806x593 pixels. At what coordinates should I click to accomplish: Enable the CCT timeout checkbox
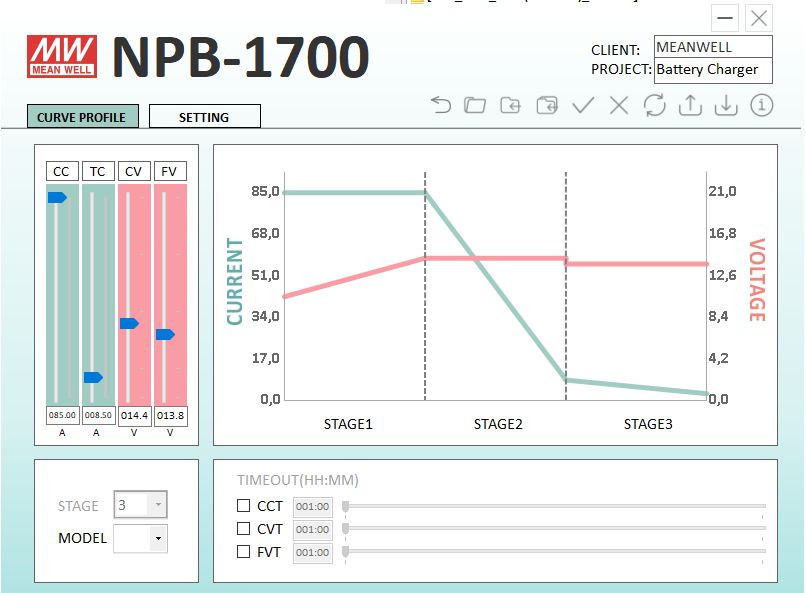point(242,506)
